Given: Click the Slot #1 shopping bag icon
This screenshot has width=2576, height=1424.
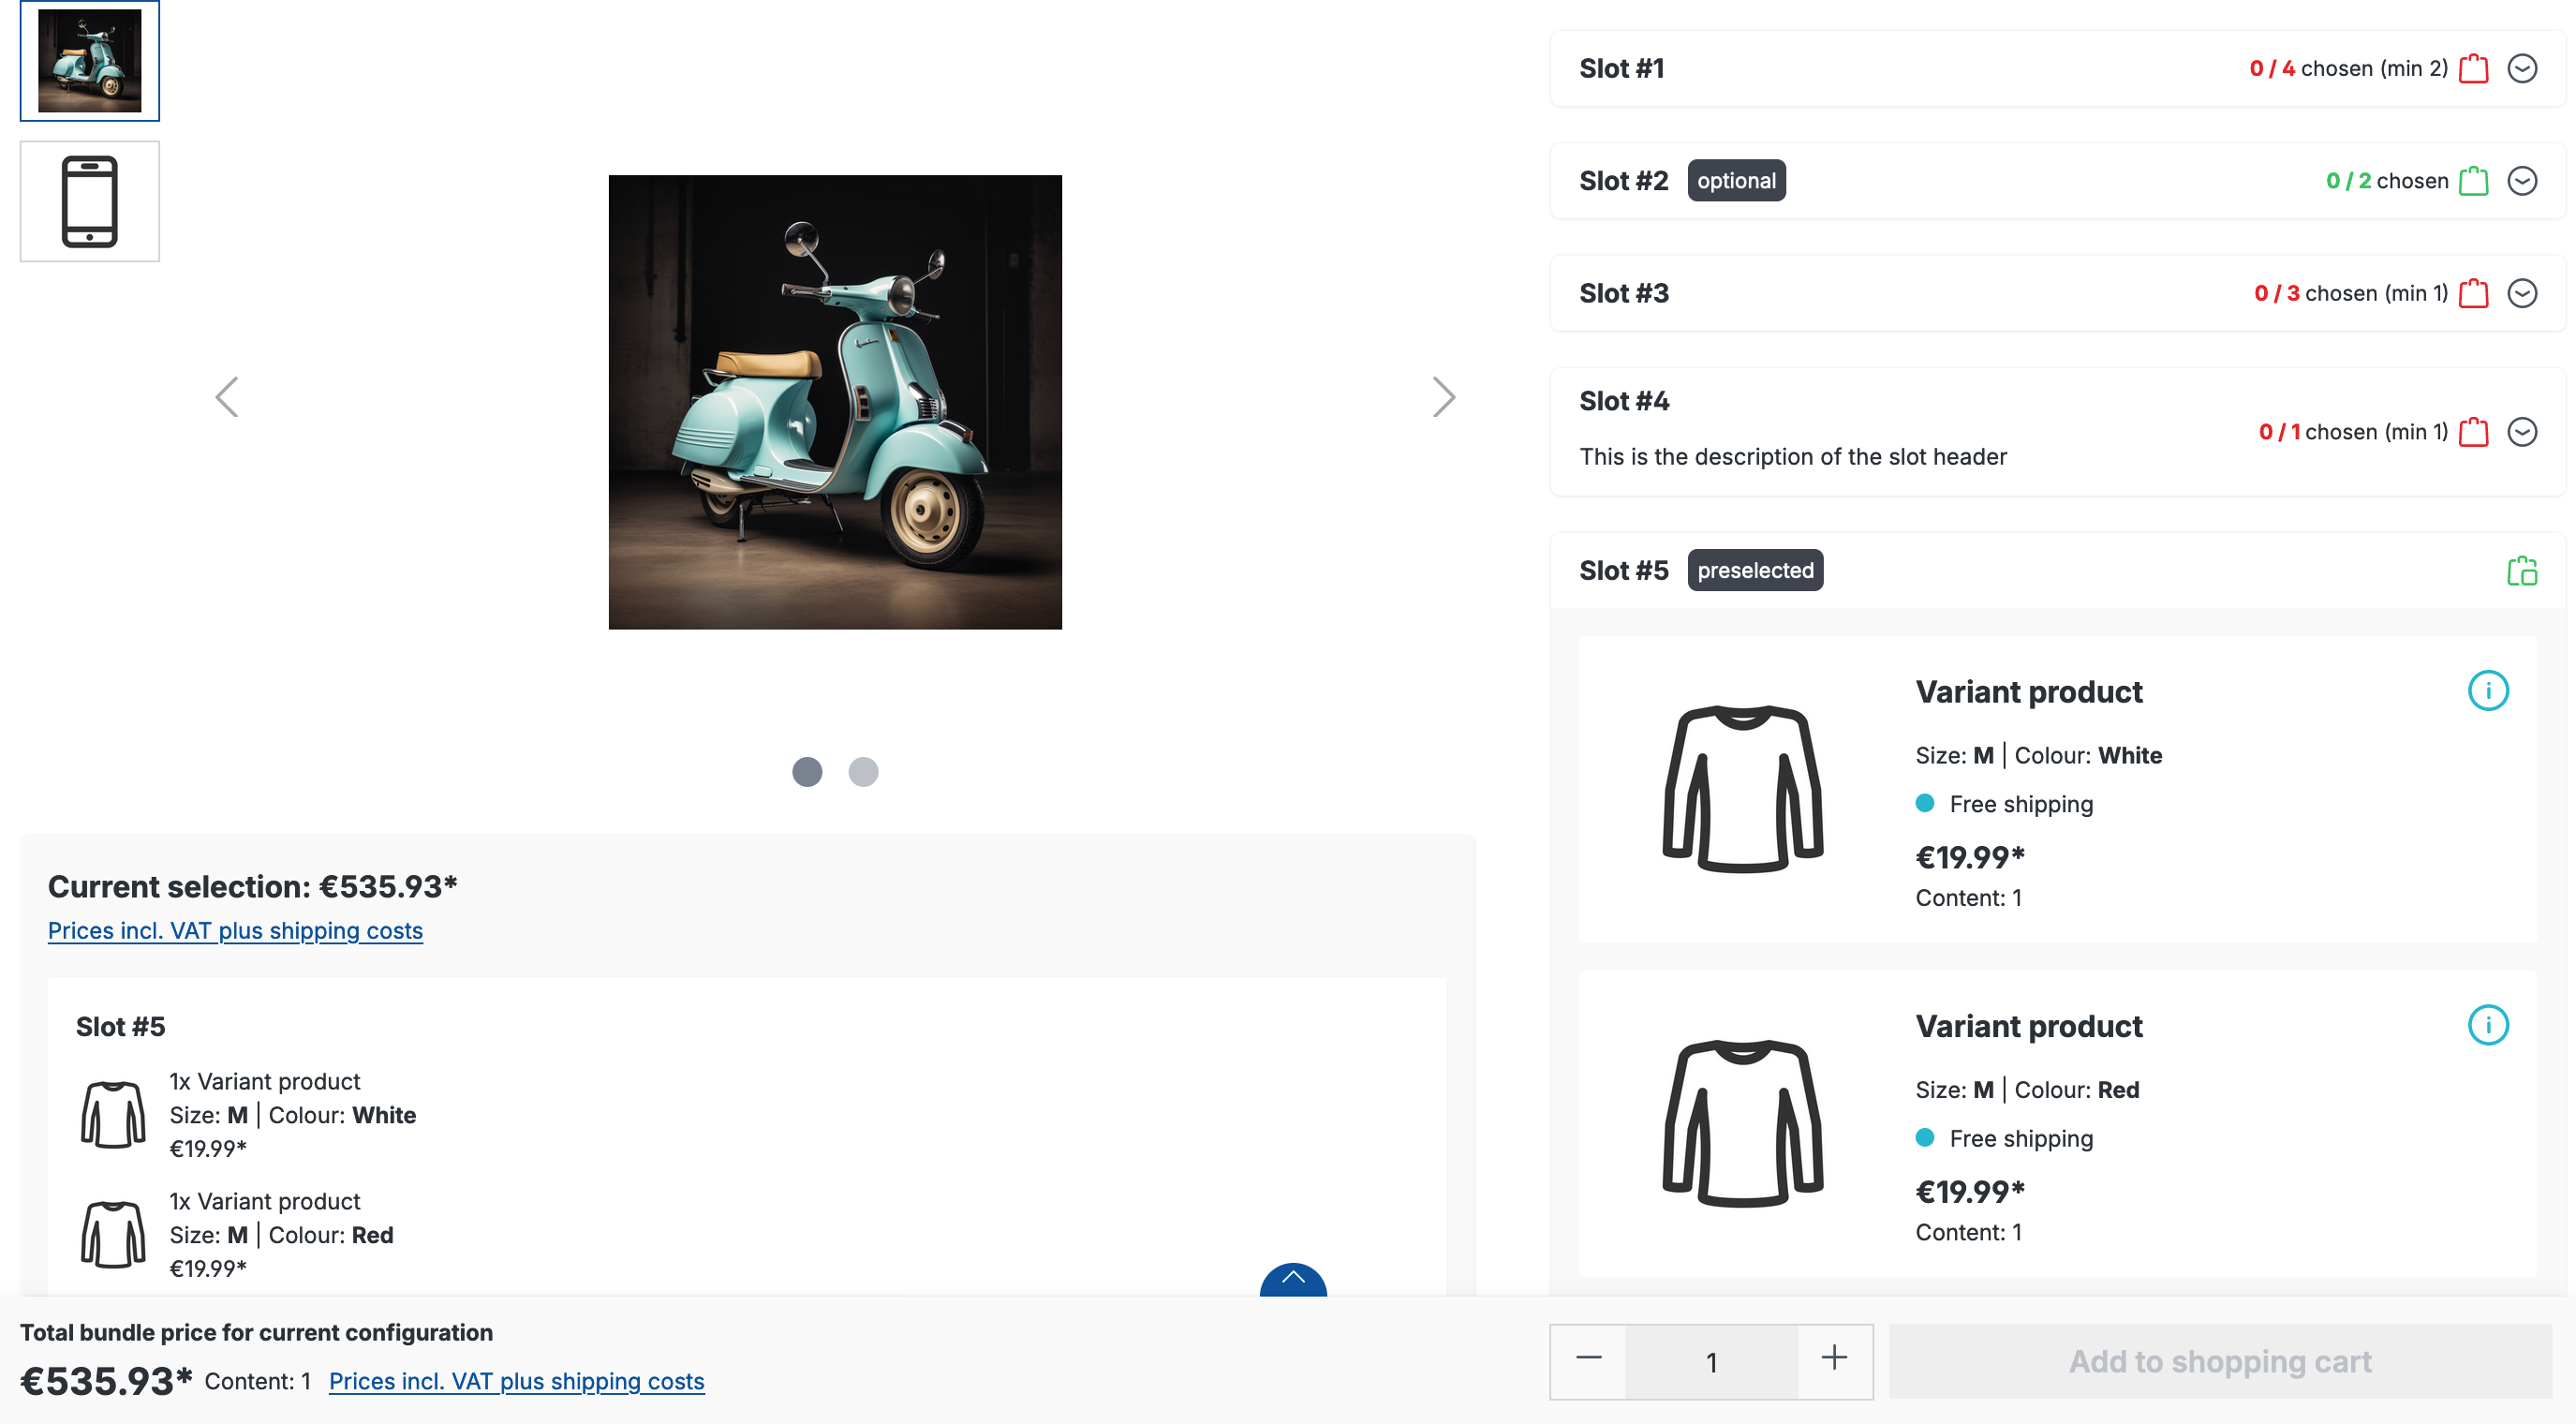Looking at the screenshot, I should (2473, 68).
